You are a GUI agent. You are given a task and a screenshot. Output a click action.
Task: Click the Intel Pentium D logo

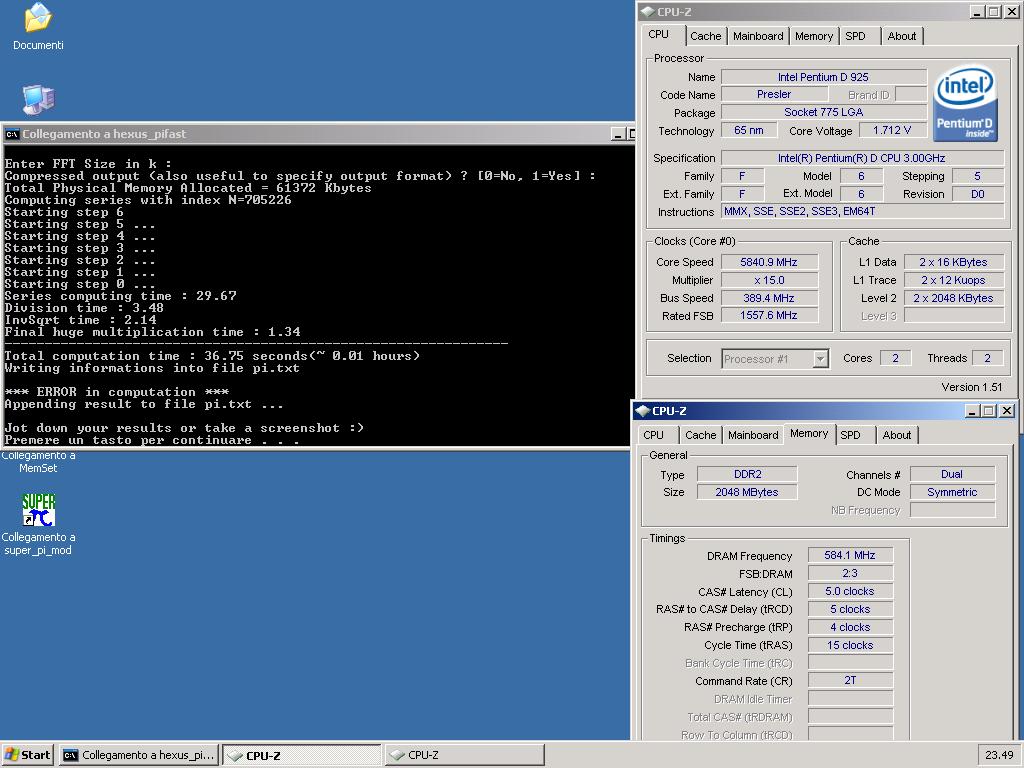965,103
